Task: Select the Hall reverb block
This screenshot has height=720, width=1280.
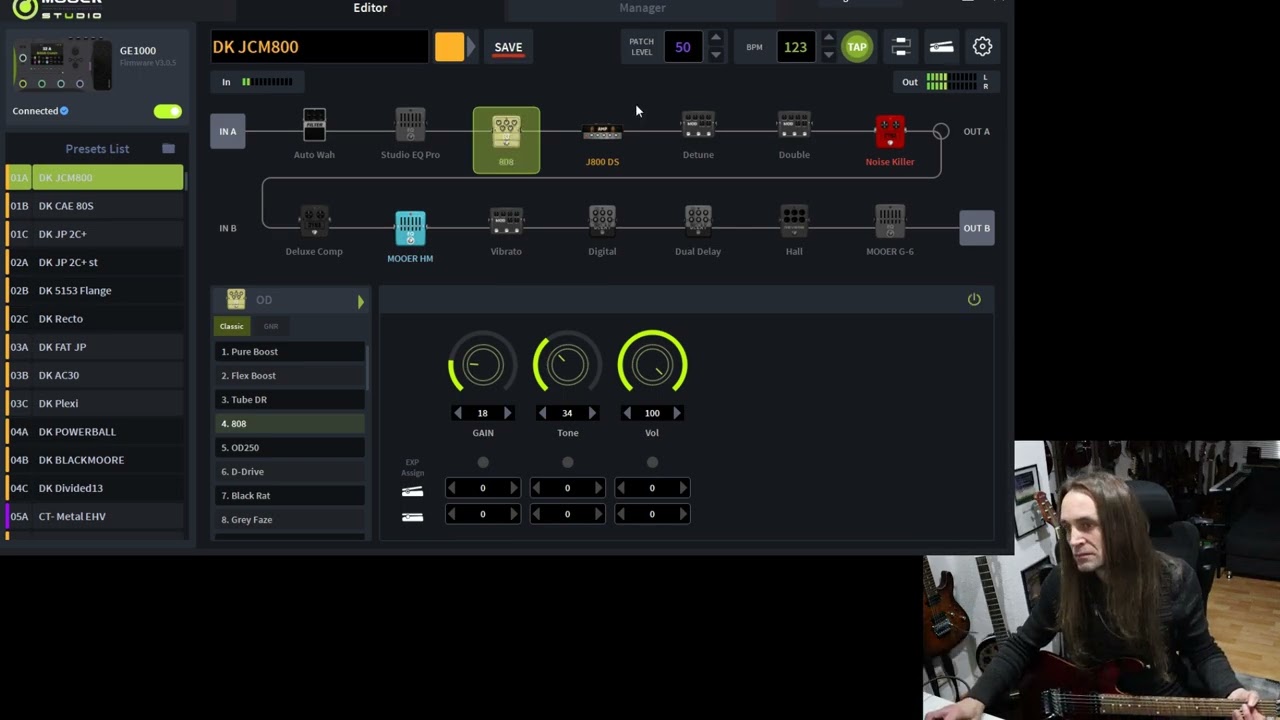Action: [x=794, y=222]
